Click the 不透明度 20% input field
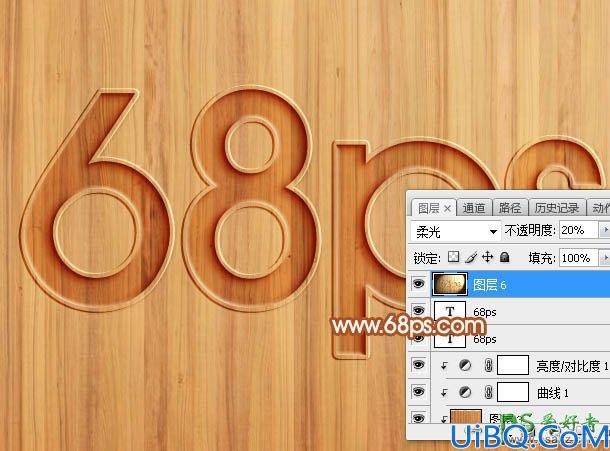610x451 pixels. click(x=578, y=230)
